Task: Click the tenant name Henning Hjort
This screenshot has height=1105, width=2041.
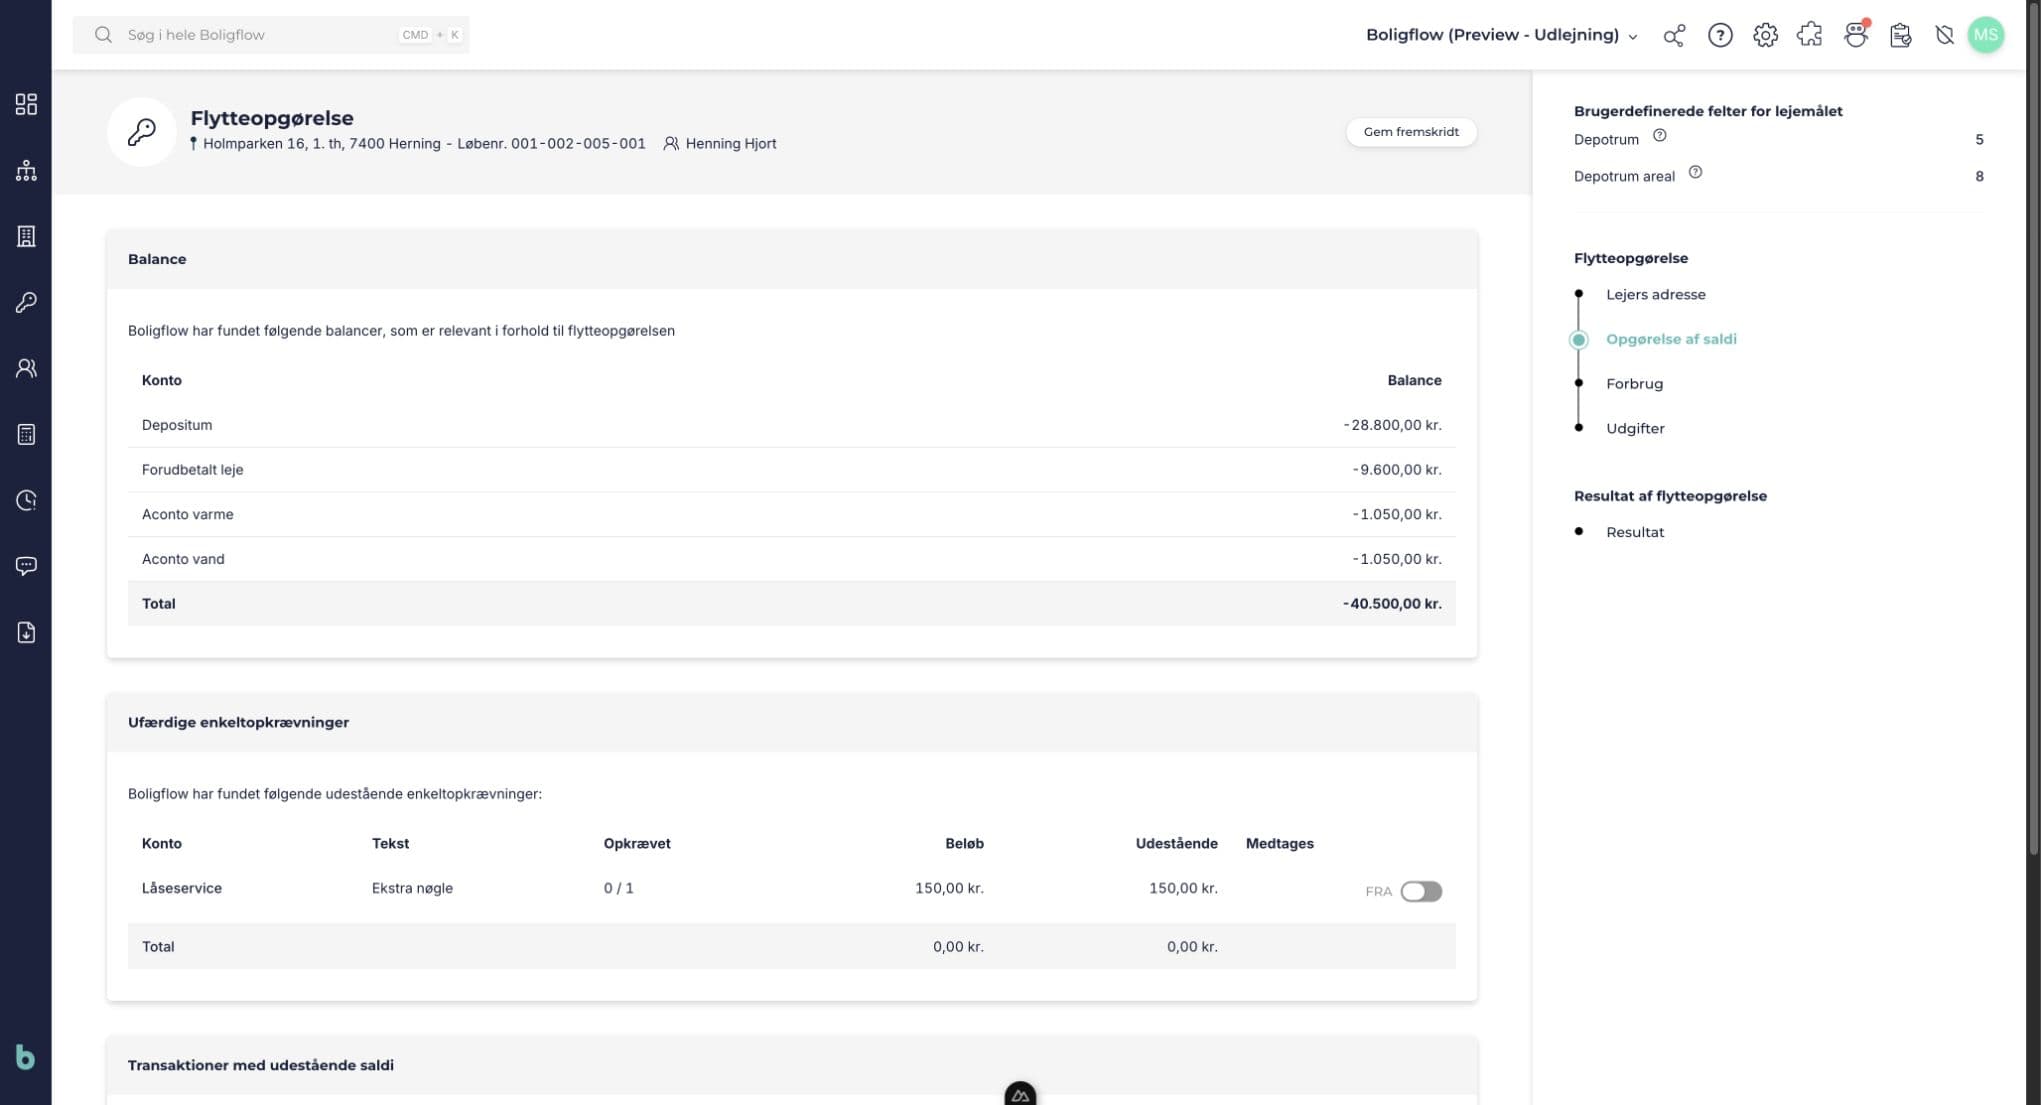Action: click(730, 144)
